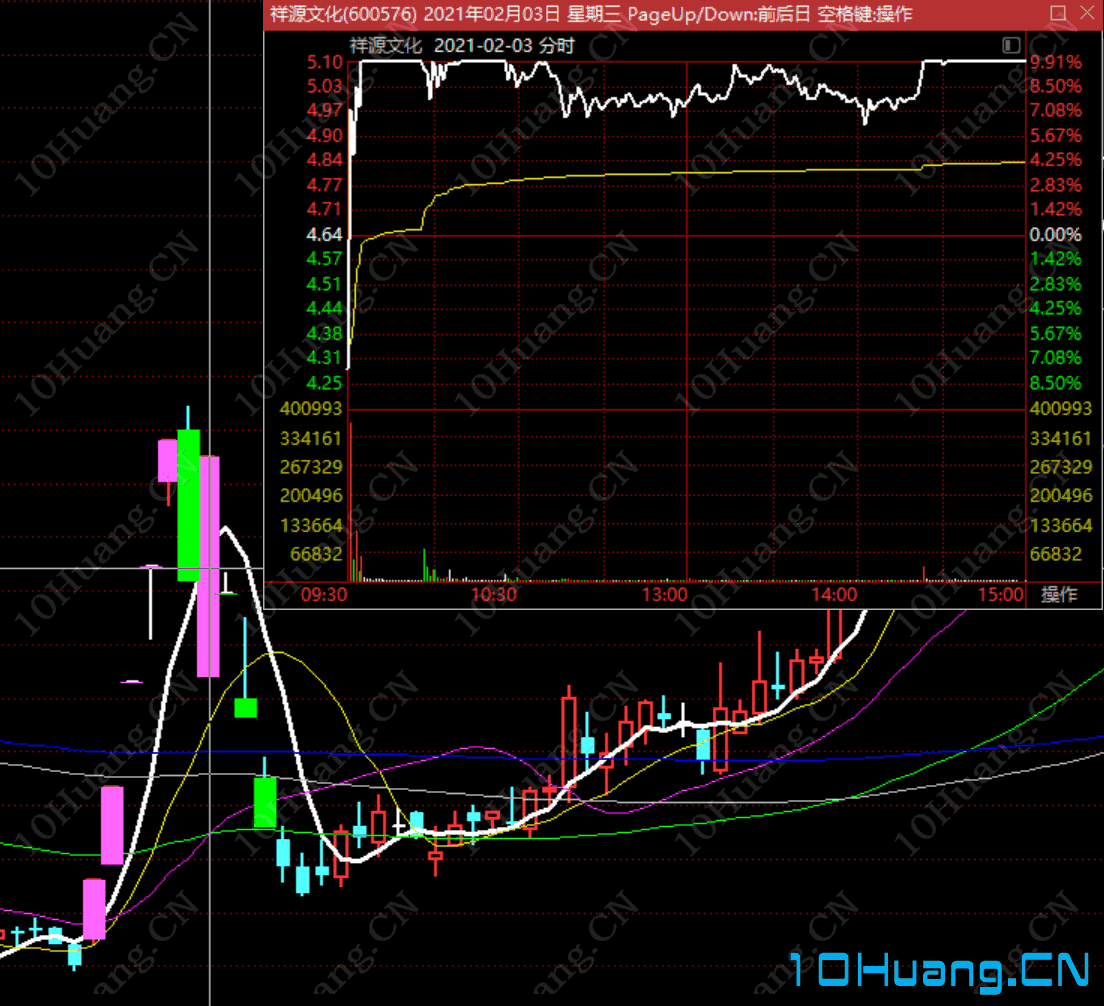Viewport: 1104px width, 1006px height.
Task: Select the 4.90 price label
Action: [x=325, y=136]
